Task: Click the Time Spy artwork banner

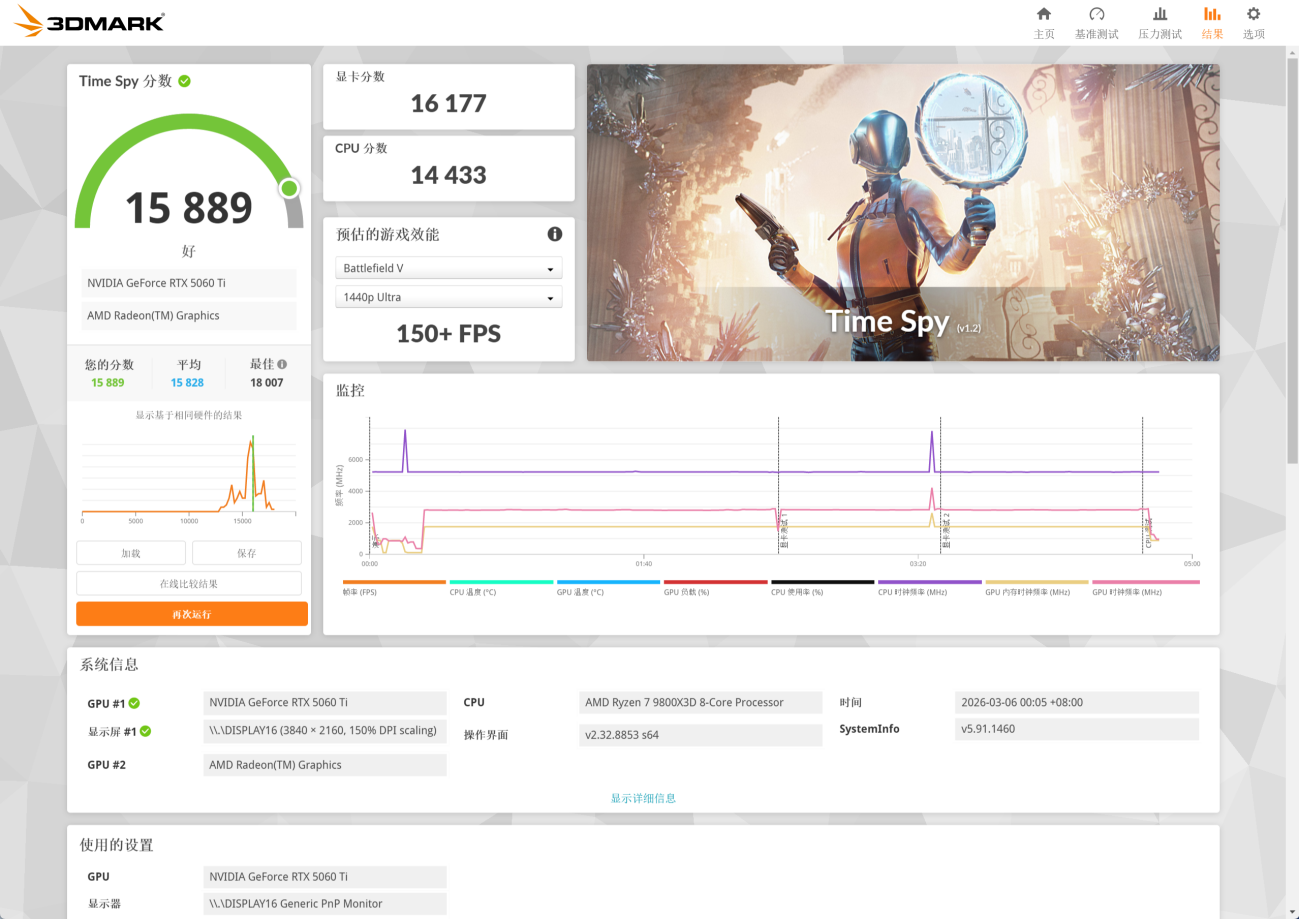Action: 902,212
